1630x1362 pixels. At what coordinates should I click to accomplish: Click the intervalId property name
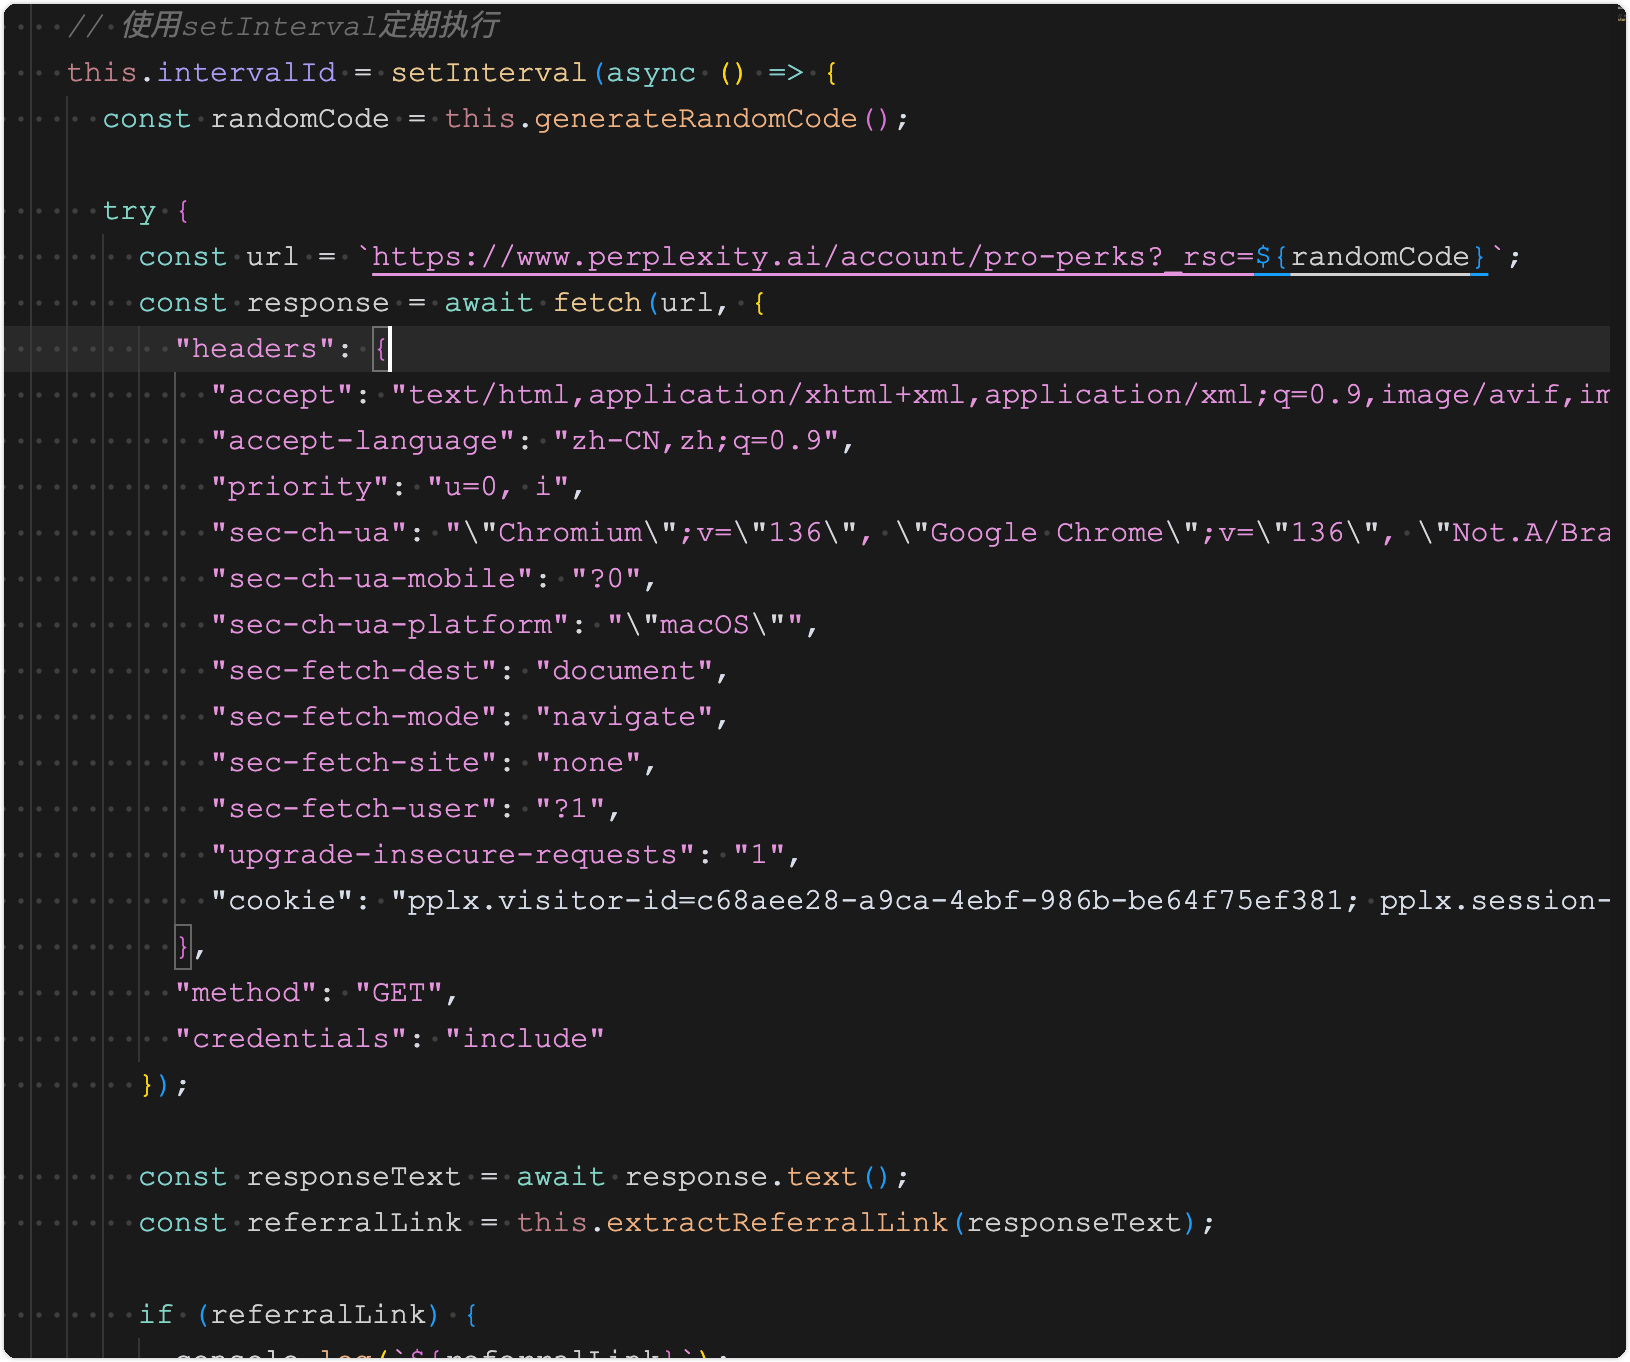click(246, 73)
